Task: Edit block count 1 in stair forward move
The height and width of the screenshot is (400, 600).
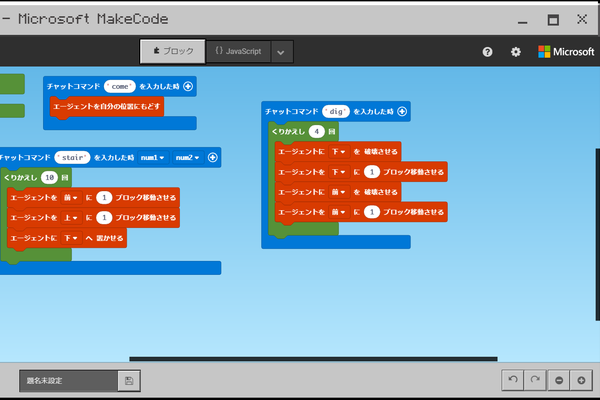Action: point(104,198)
